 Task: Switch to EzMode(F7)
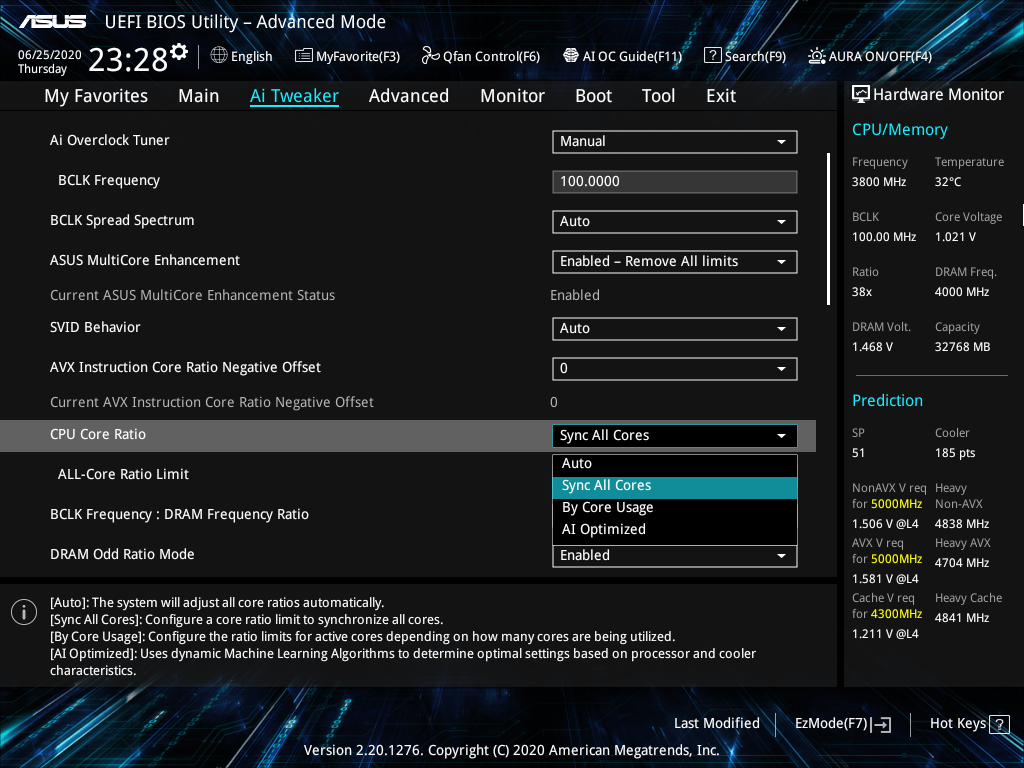(x=843, y=724)
